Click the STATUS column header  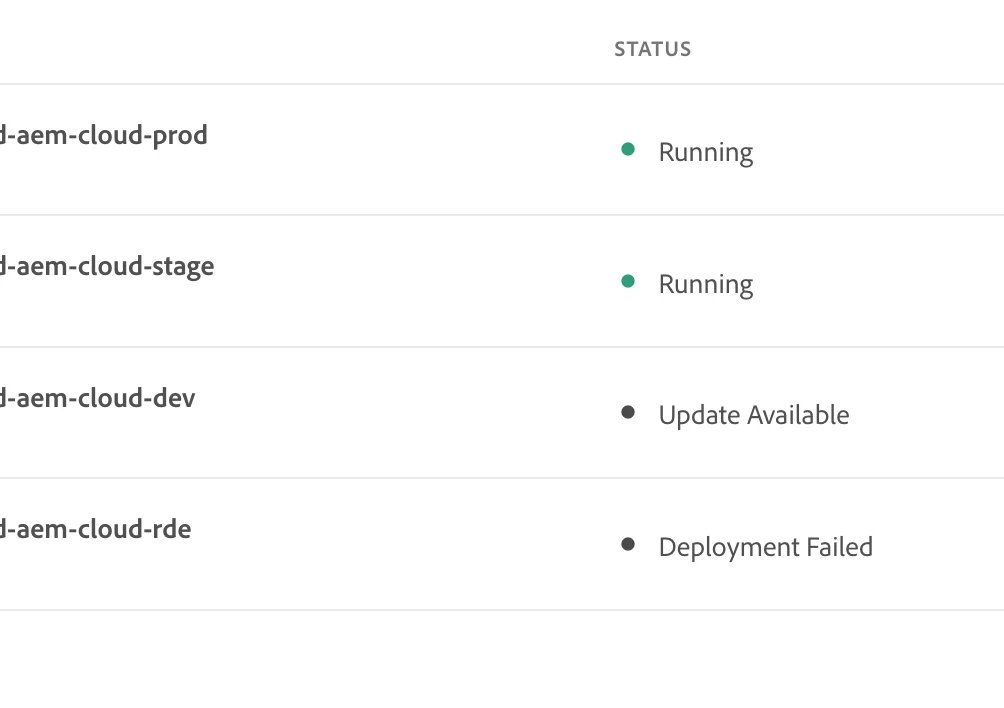coord(652,49)
